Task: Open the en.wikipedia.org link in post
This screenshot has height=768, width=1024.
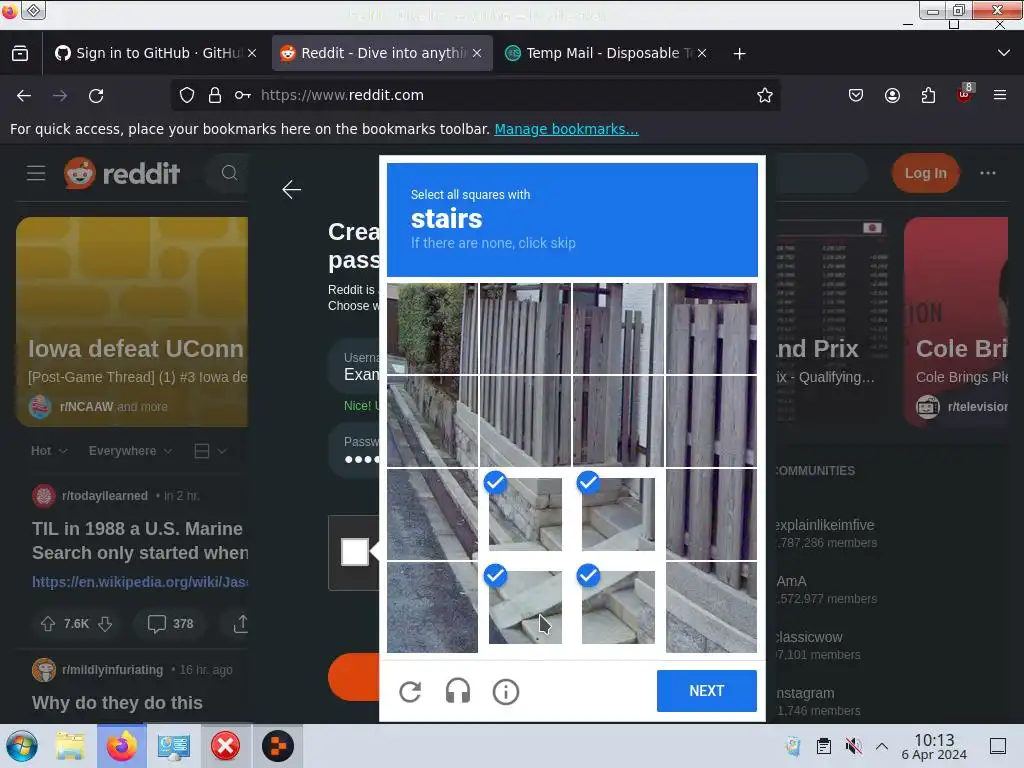Action: click(x=140, y=581)
